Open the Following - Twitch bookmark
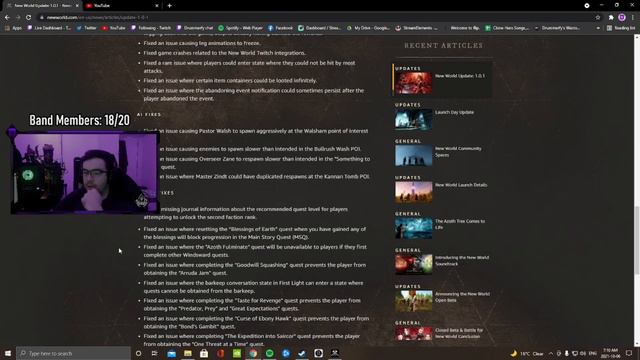This screenshot has height=360, width=640. 151,28
